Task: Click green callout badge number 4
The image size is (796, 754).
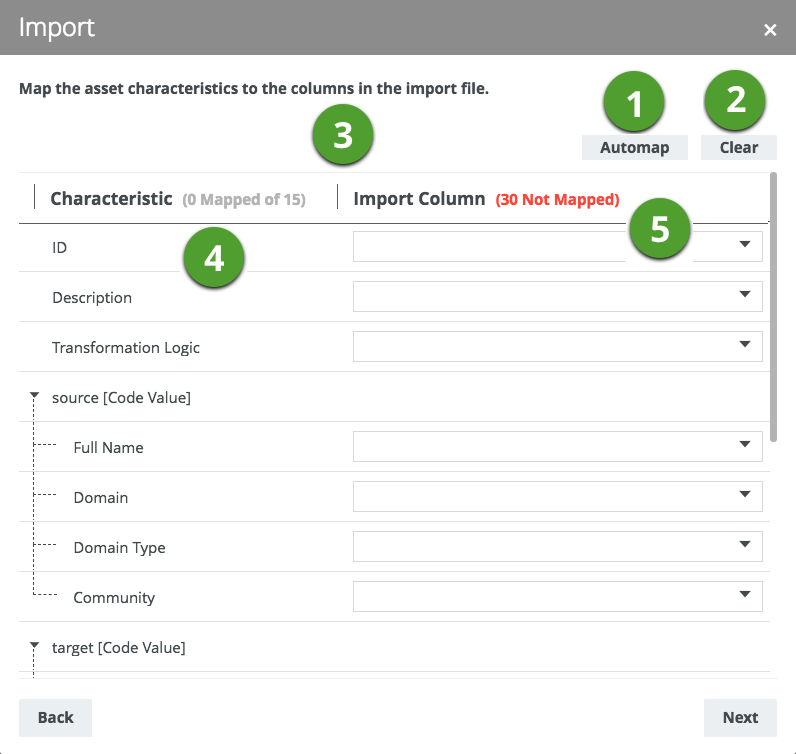Action: 214,258
